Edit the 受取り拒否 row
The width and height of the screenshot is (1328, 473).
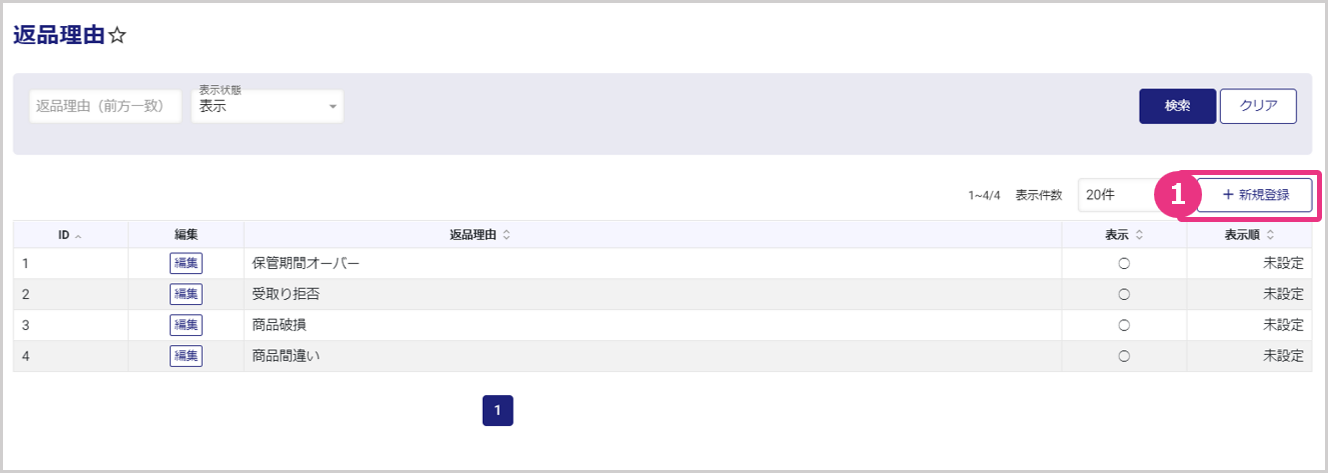(x=186, y=294)
